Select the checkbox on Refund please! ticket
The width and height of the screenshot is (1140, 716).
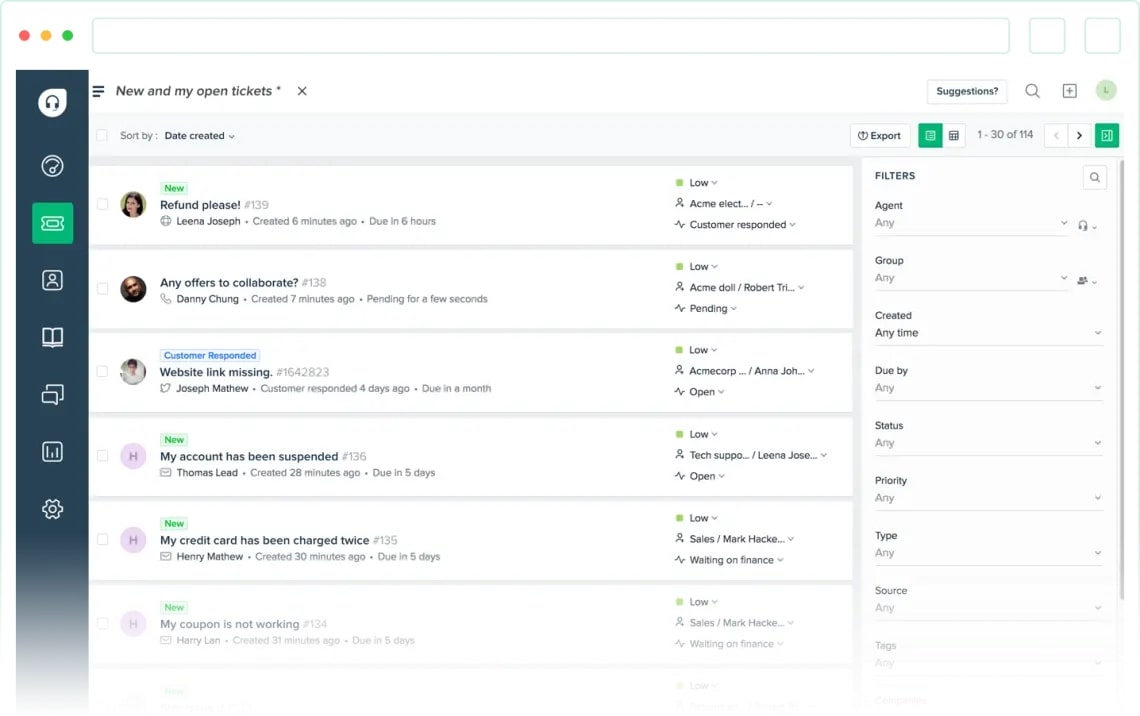pos(102,203)
